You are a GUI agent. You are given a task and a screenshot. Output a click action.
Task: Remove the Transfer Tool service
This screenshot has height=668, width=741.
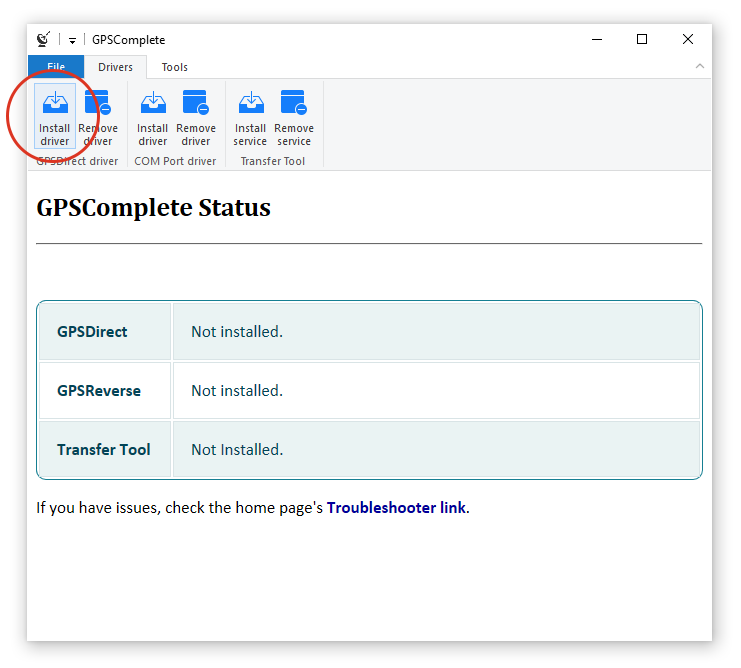coord(294,116)
